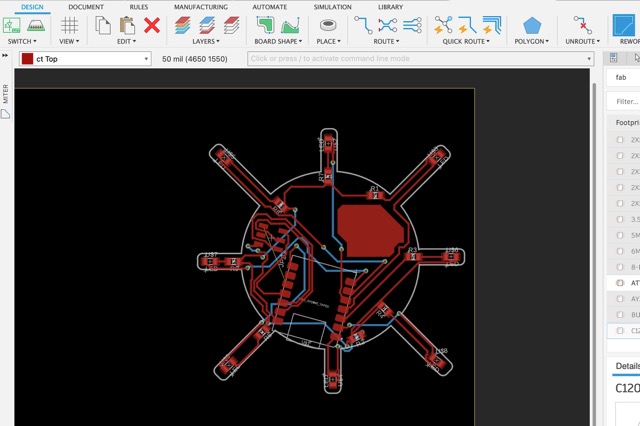Click the first Board Shape icon
The image size is (640, 426).
pyautogui.click(x=266, y=25)
